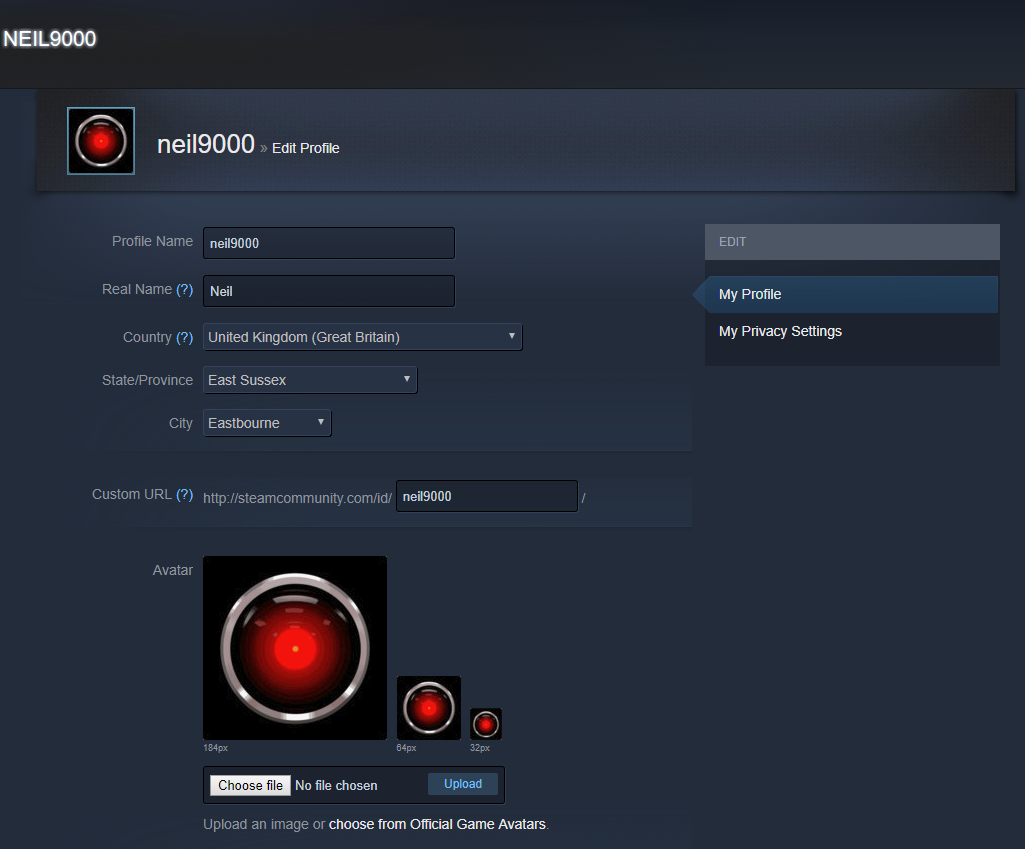Image resolution: width=1025 pixels, height=849 pixels.
Task: Click the NEIL9000 title at top
Action: pos(50,39)
